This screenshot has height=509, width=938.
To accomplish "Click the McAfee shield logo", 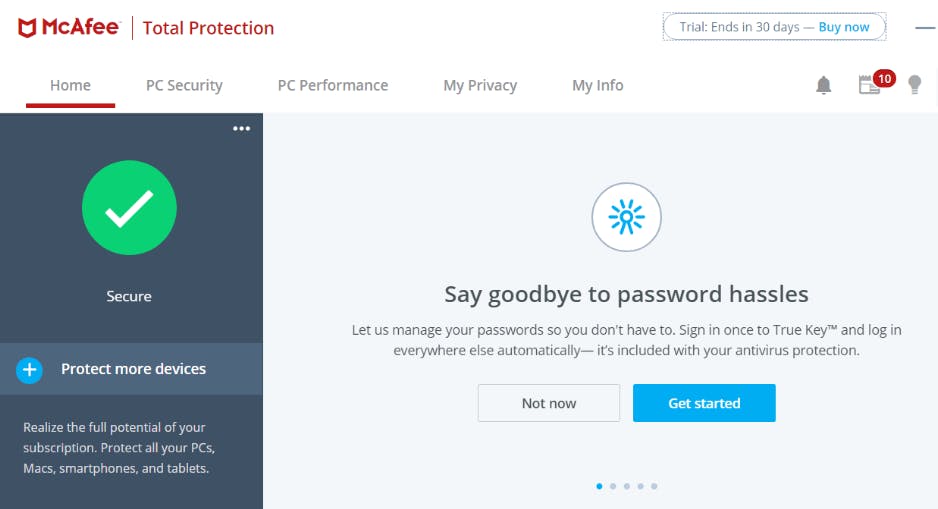I will (27, 28).
